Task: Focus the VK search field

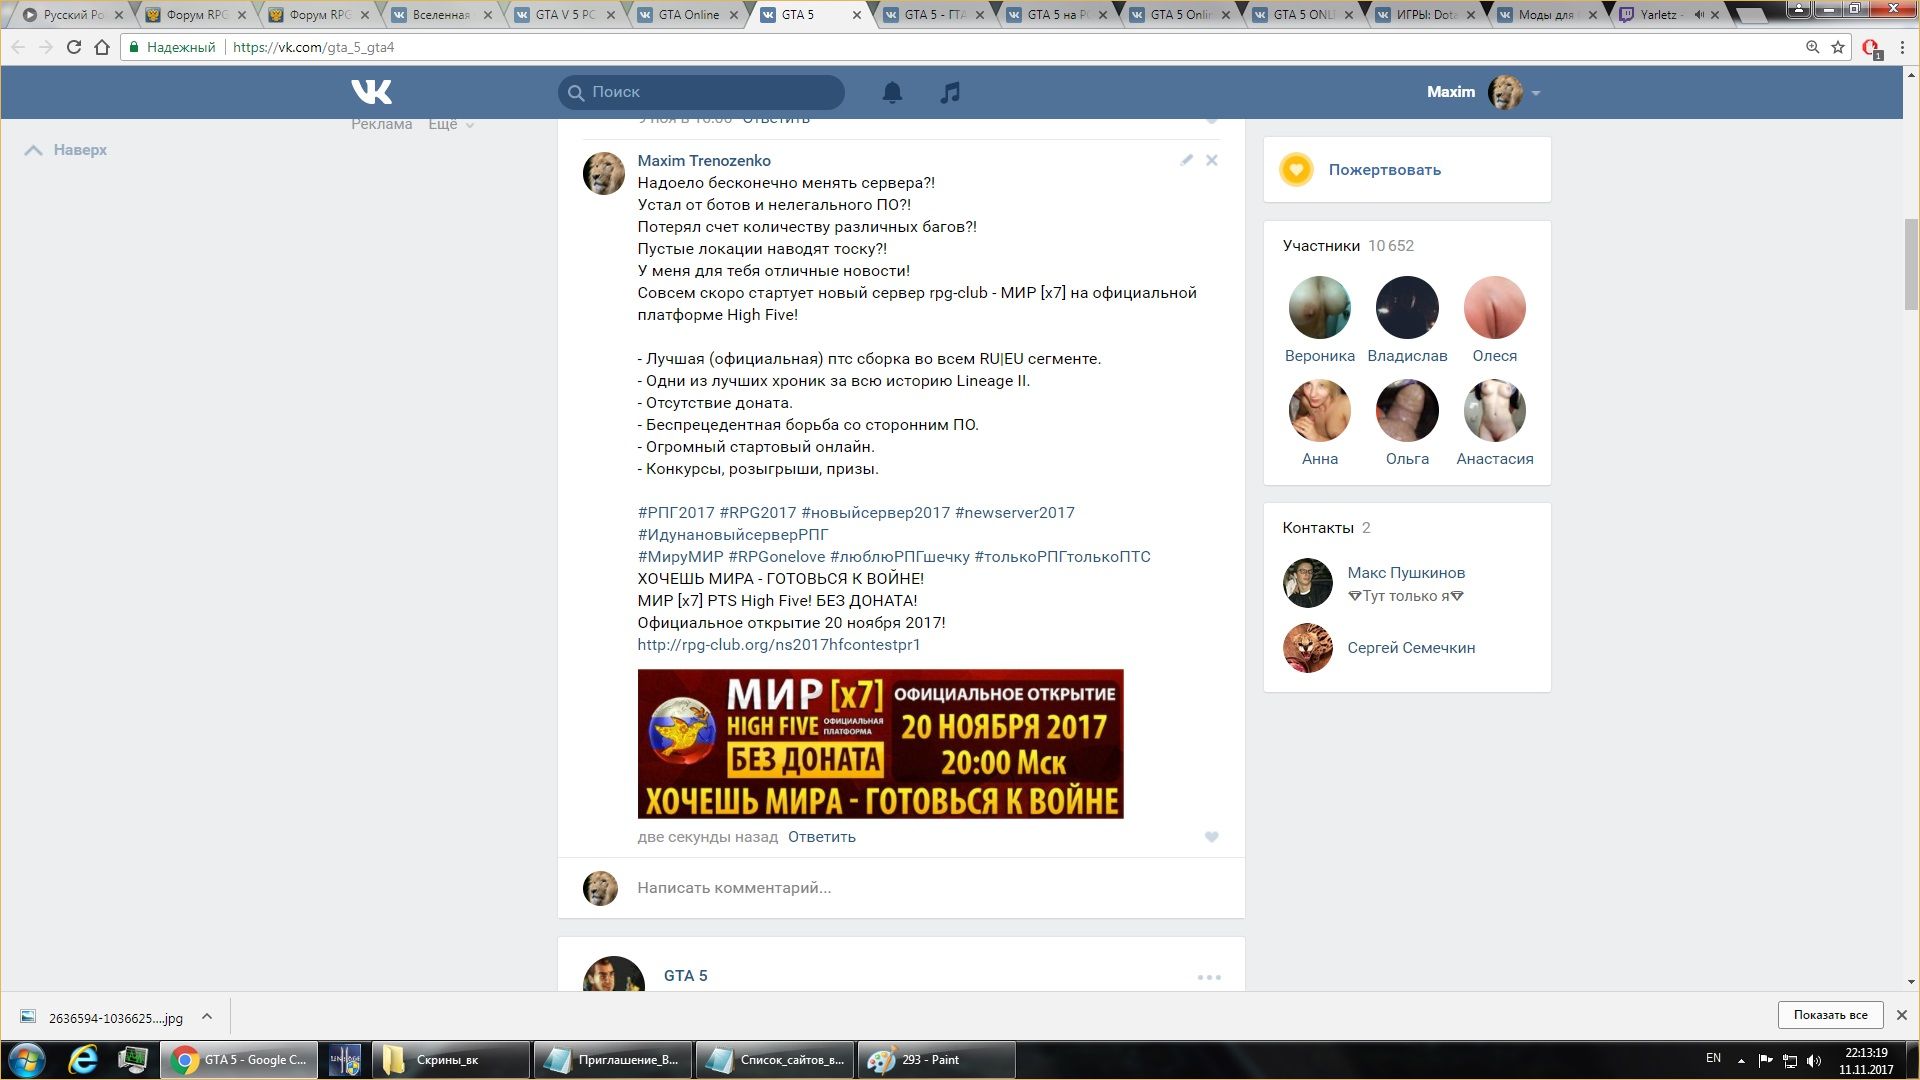Action: (701, 92)
